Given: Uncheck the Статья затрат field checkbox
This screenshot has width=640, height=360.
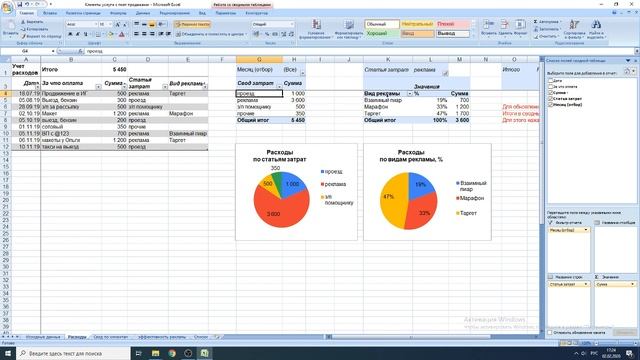Looking at the screenshot, I should click(x=551, y=98).
